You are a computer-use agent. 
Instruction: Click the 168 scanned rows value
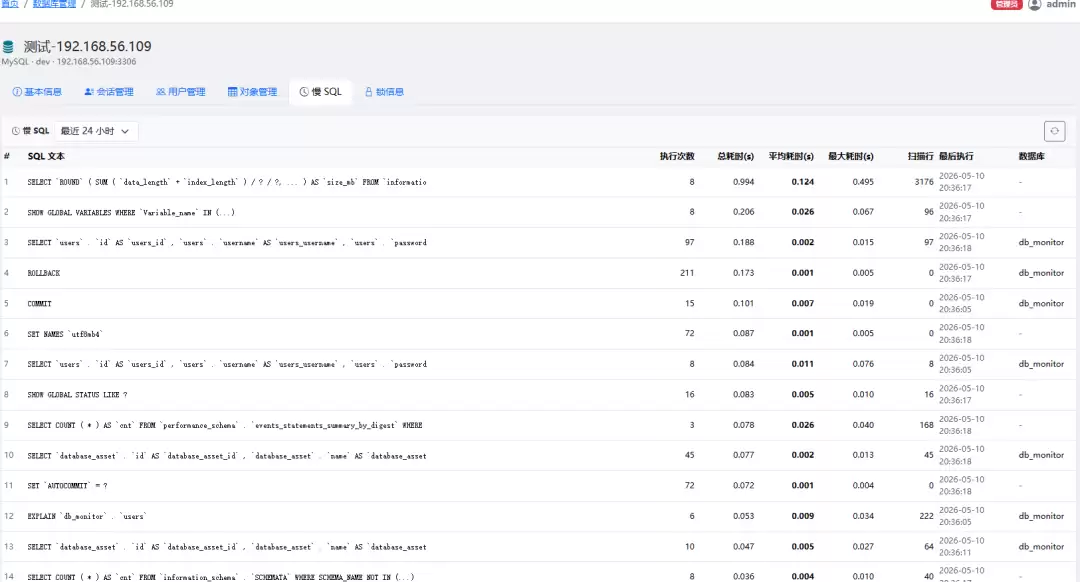[x=926, y=425]
